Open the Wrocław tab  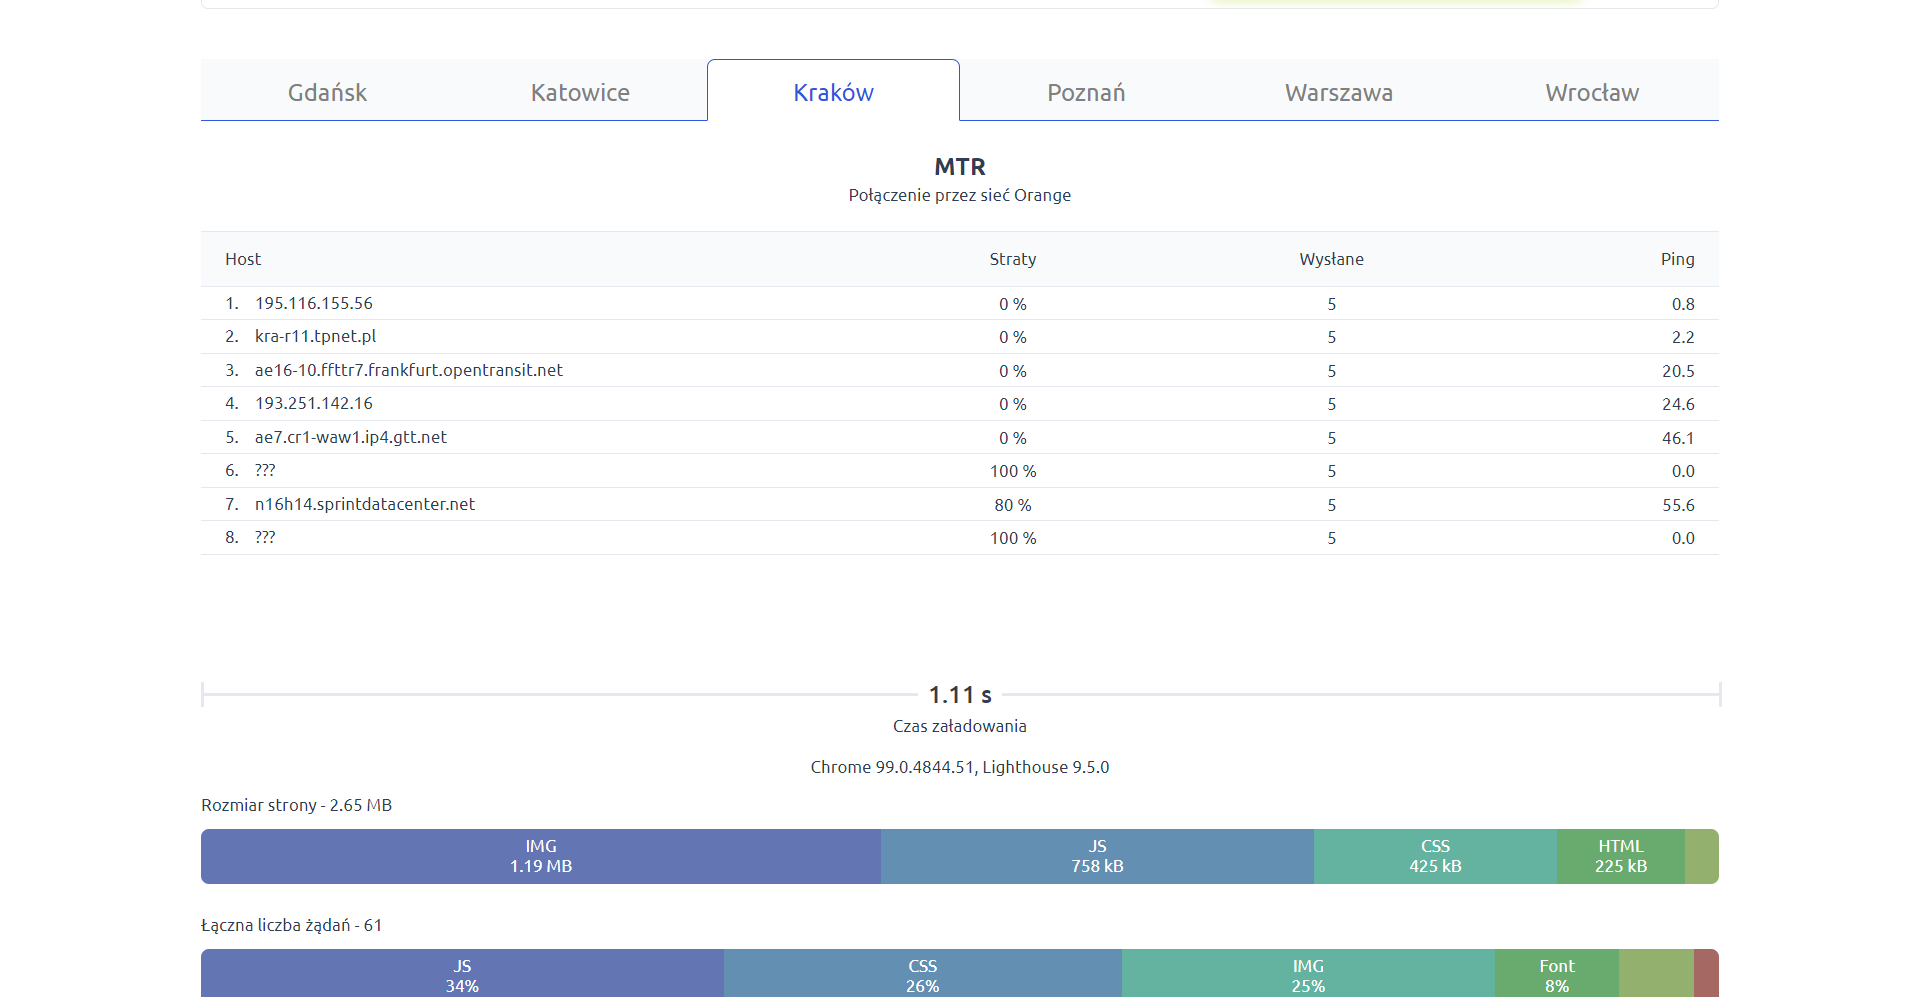point(1592,92)
